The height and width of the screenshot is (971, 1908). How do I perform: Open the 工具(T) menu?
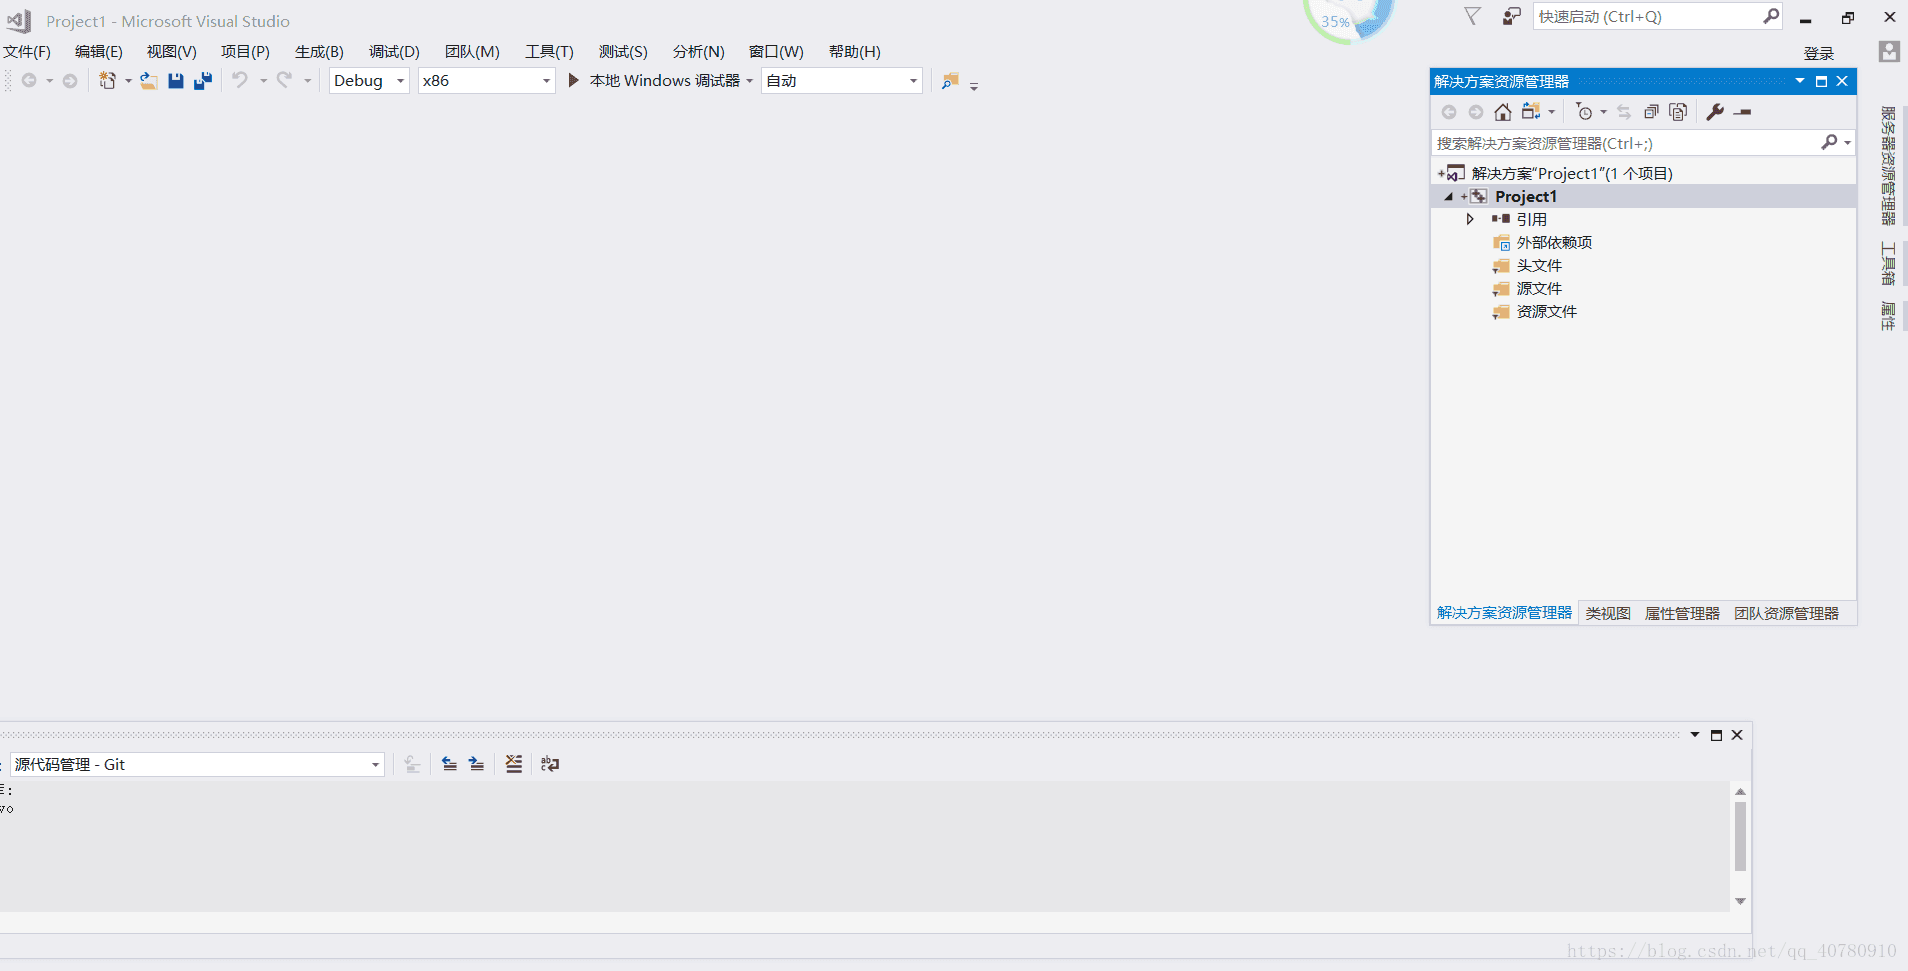549,52
